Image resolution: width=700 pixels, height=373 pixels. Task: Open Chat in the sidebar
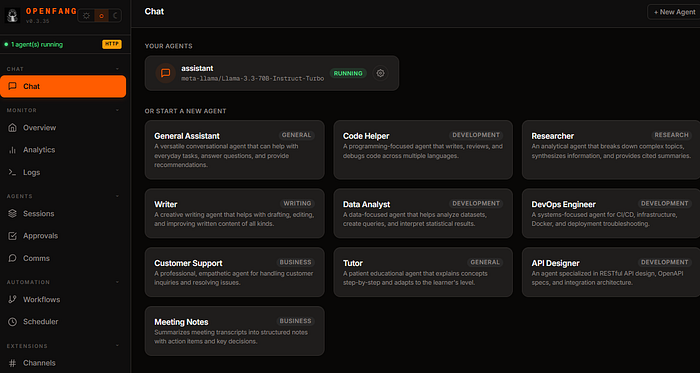[x=63, y=86]
